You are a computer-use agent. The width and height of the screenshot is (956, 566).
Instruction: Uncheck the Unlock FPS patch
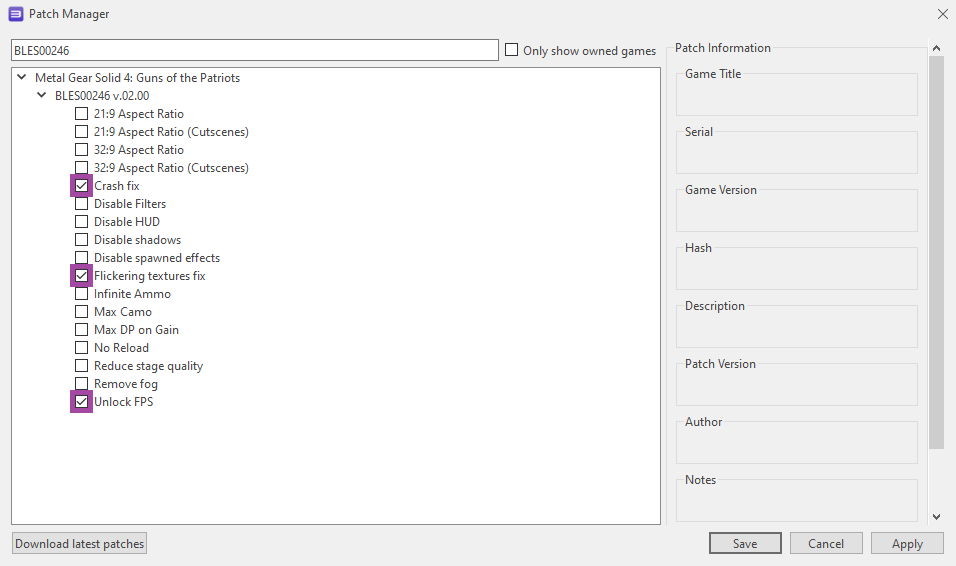tap(82, 402)
